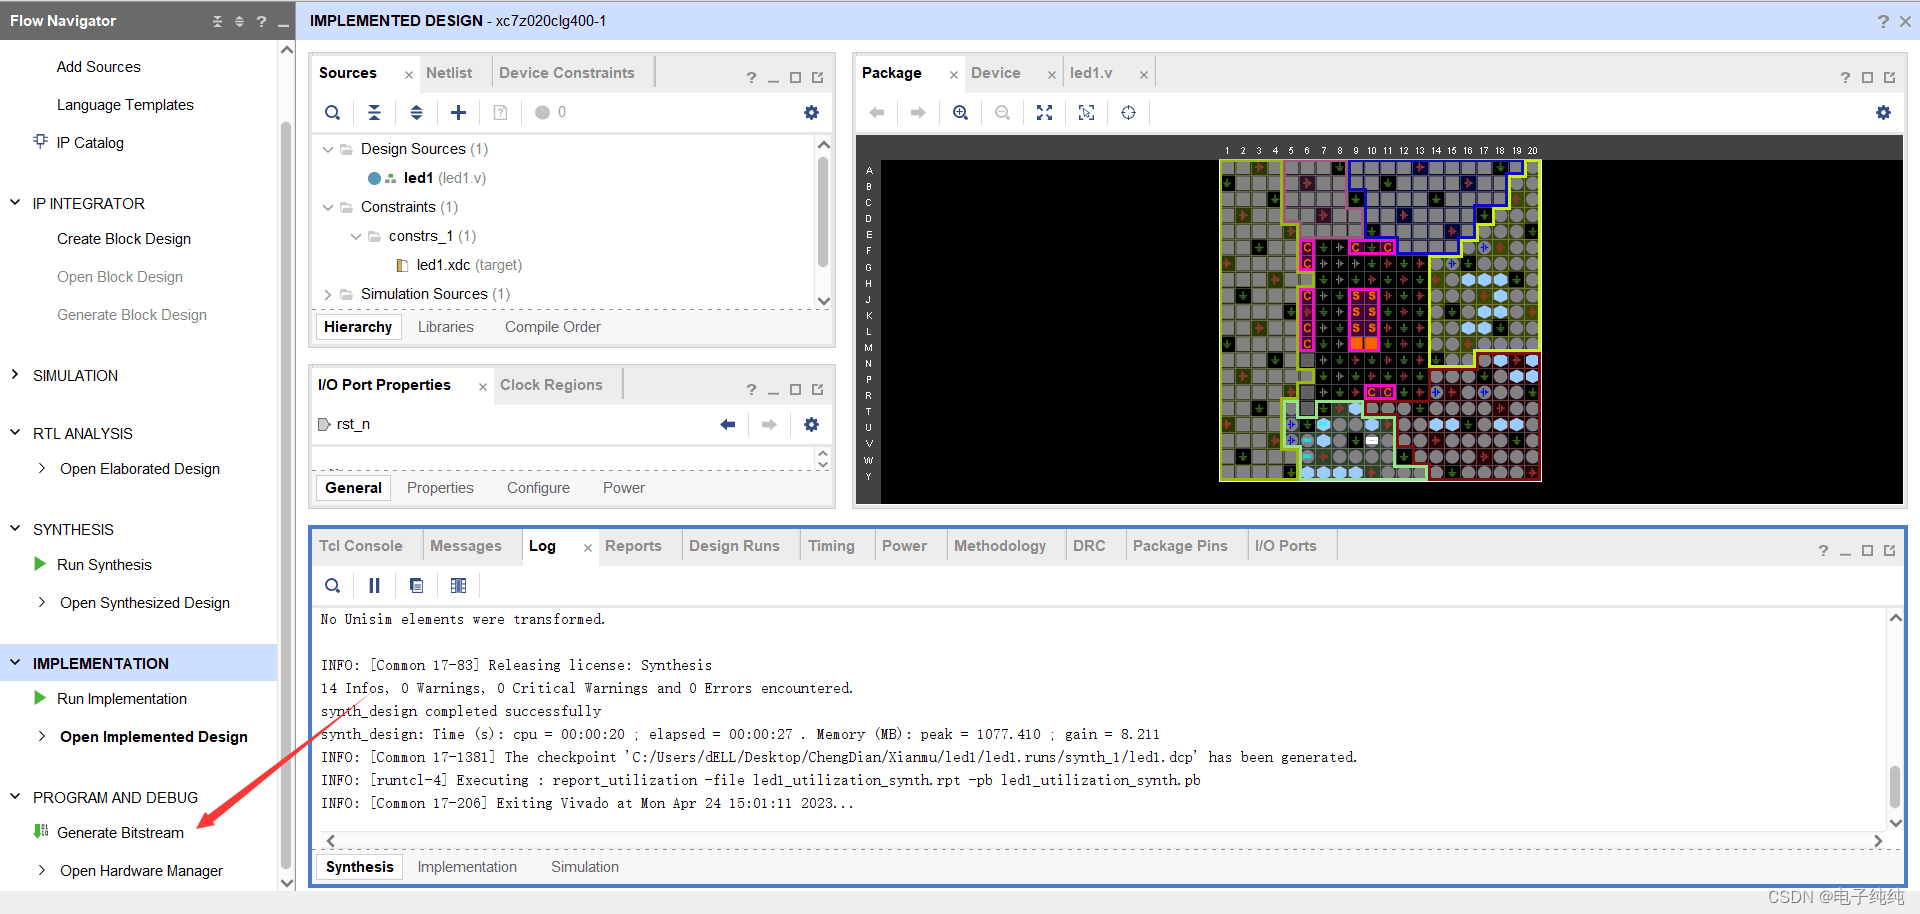The height and width of the screenshot is (914, 1920).
Task: Search in the Sources panel
Action: (x=333, y=113)
